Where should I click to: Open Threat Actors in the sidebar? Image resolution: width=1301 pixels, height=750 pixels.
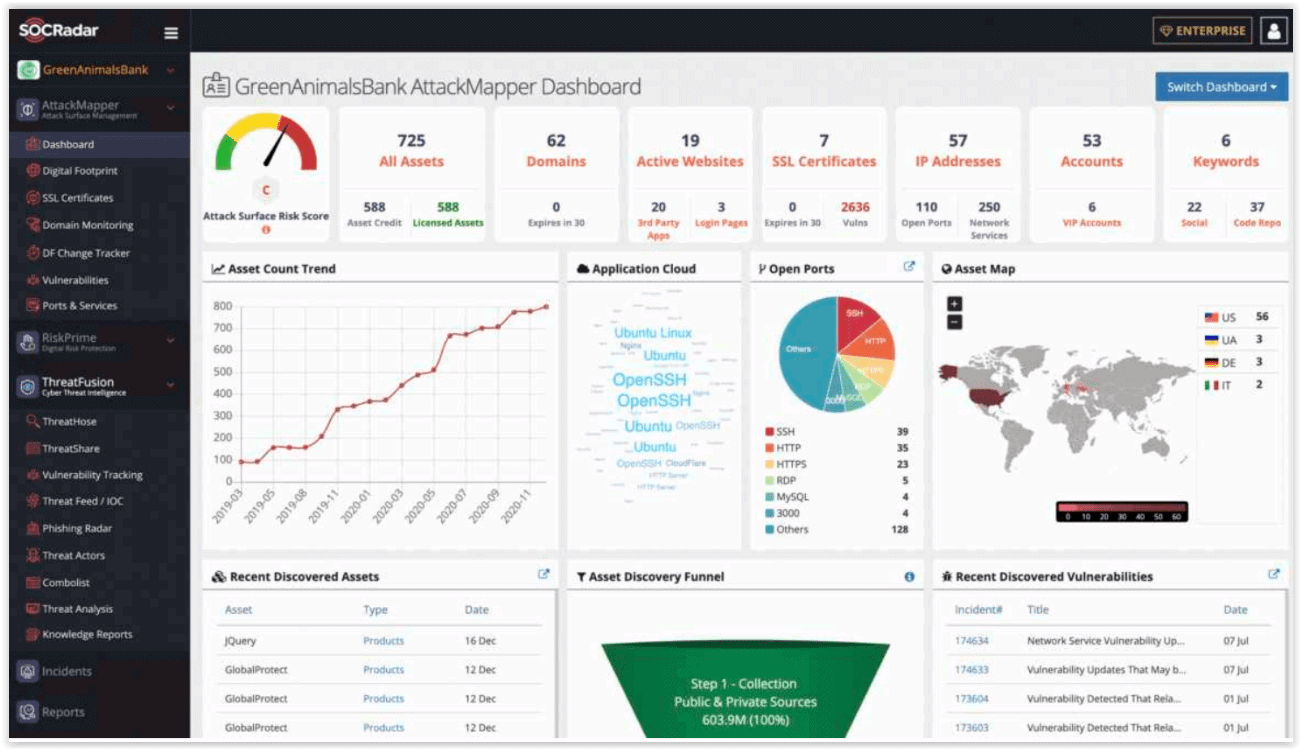70,555
